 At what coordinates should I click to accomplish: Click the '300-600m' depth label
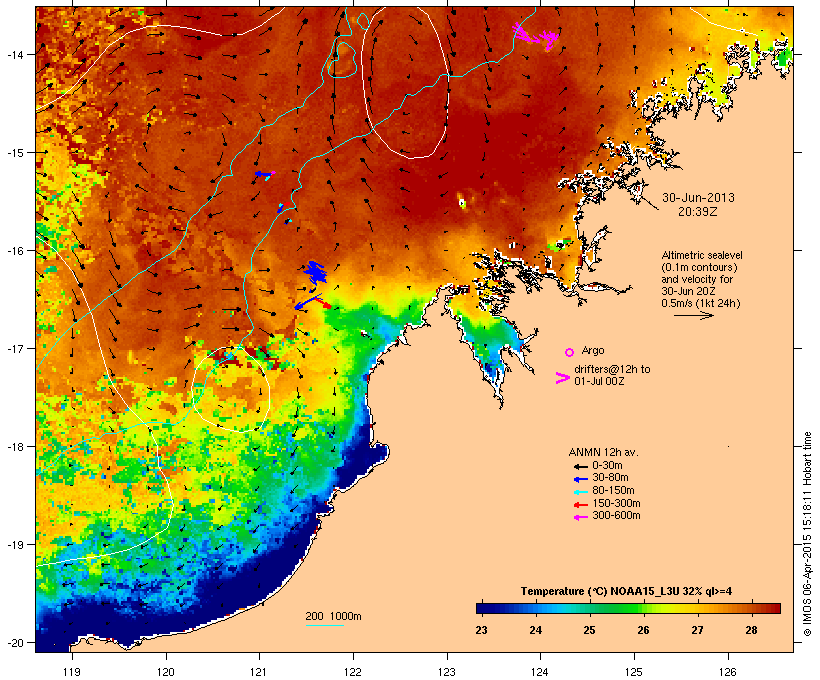pos(616,516)
